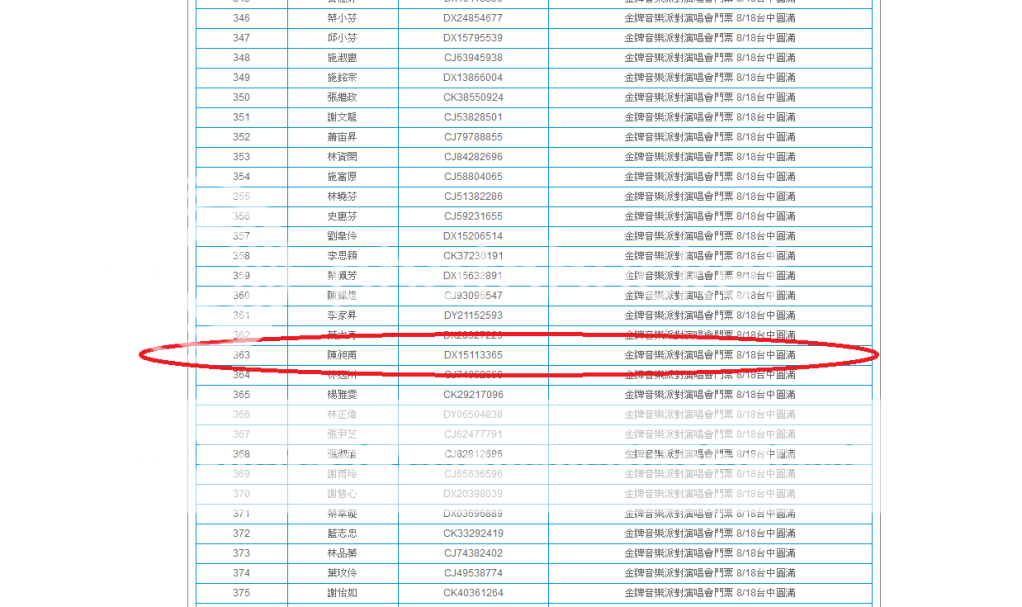Click code DX13866004 in row 349
Screen dimensions: 1022x607
473,78
